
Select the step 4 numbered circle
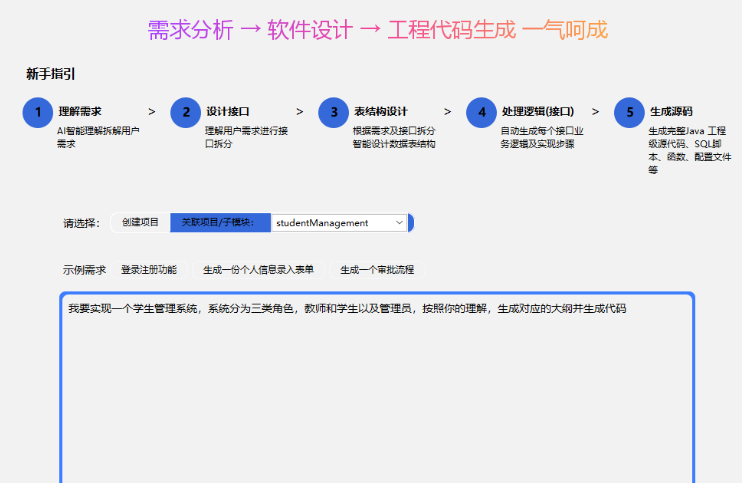pyautogui.click(x=482, y=113)
